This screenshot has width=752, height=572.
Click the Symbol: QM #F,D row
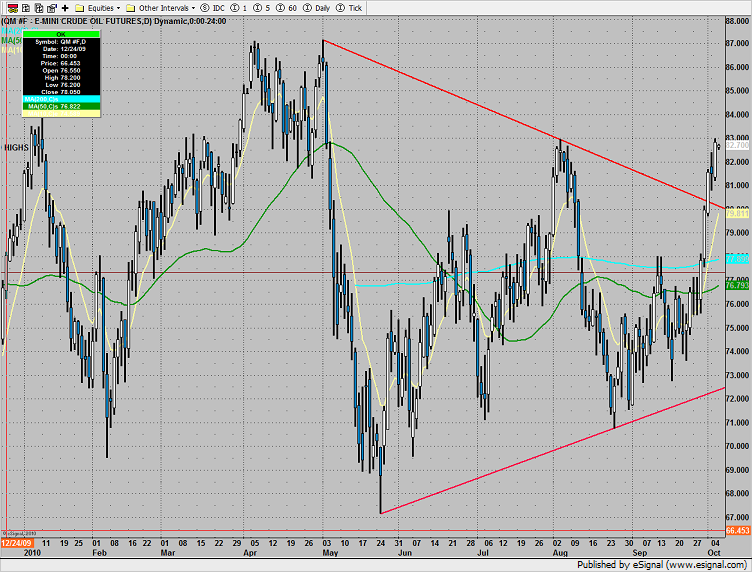coord(61,42)
